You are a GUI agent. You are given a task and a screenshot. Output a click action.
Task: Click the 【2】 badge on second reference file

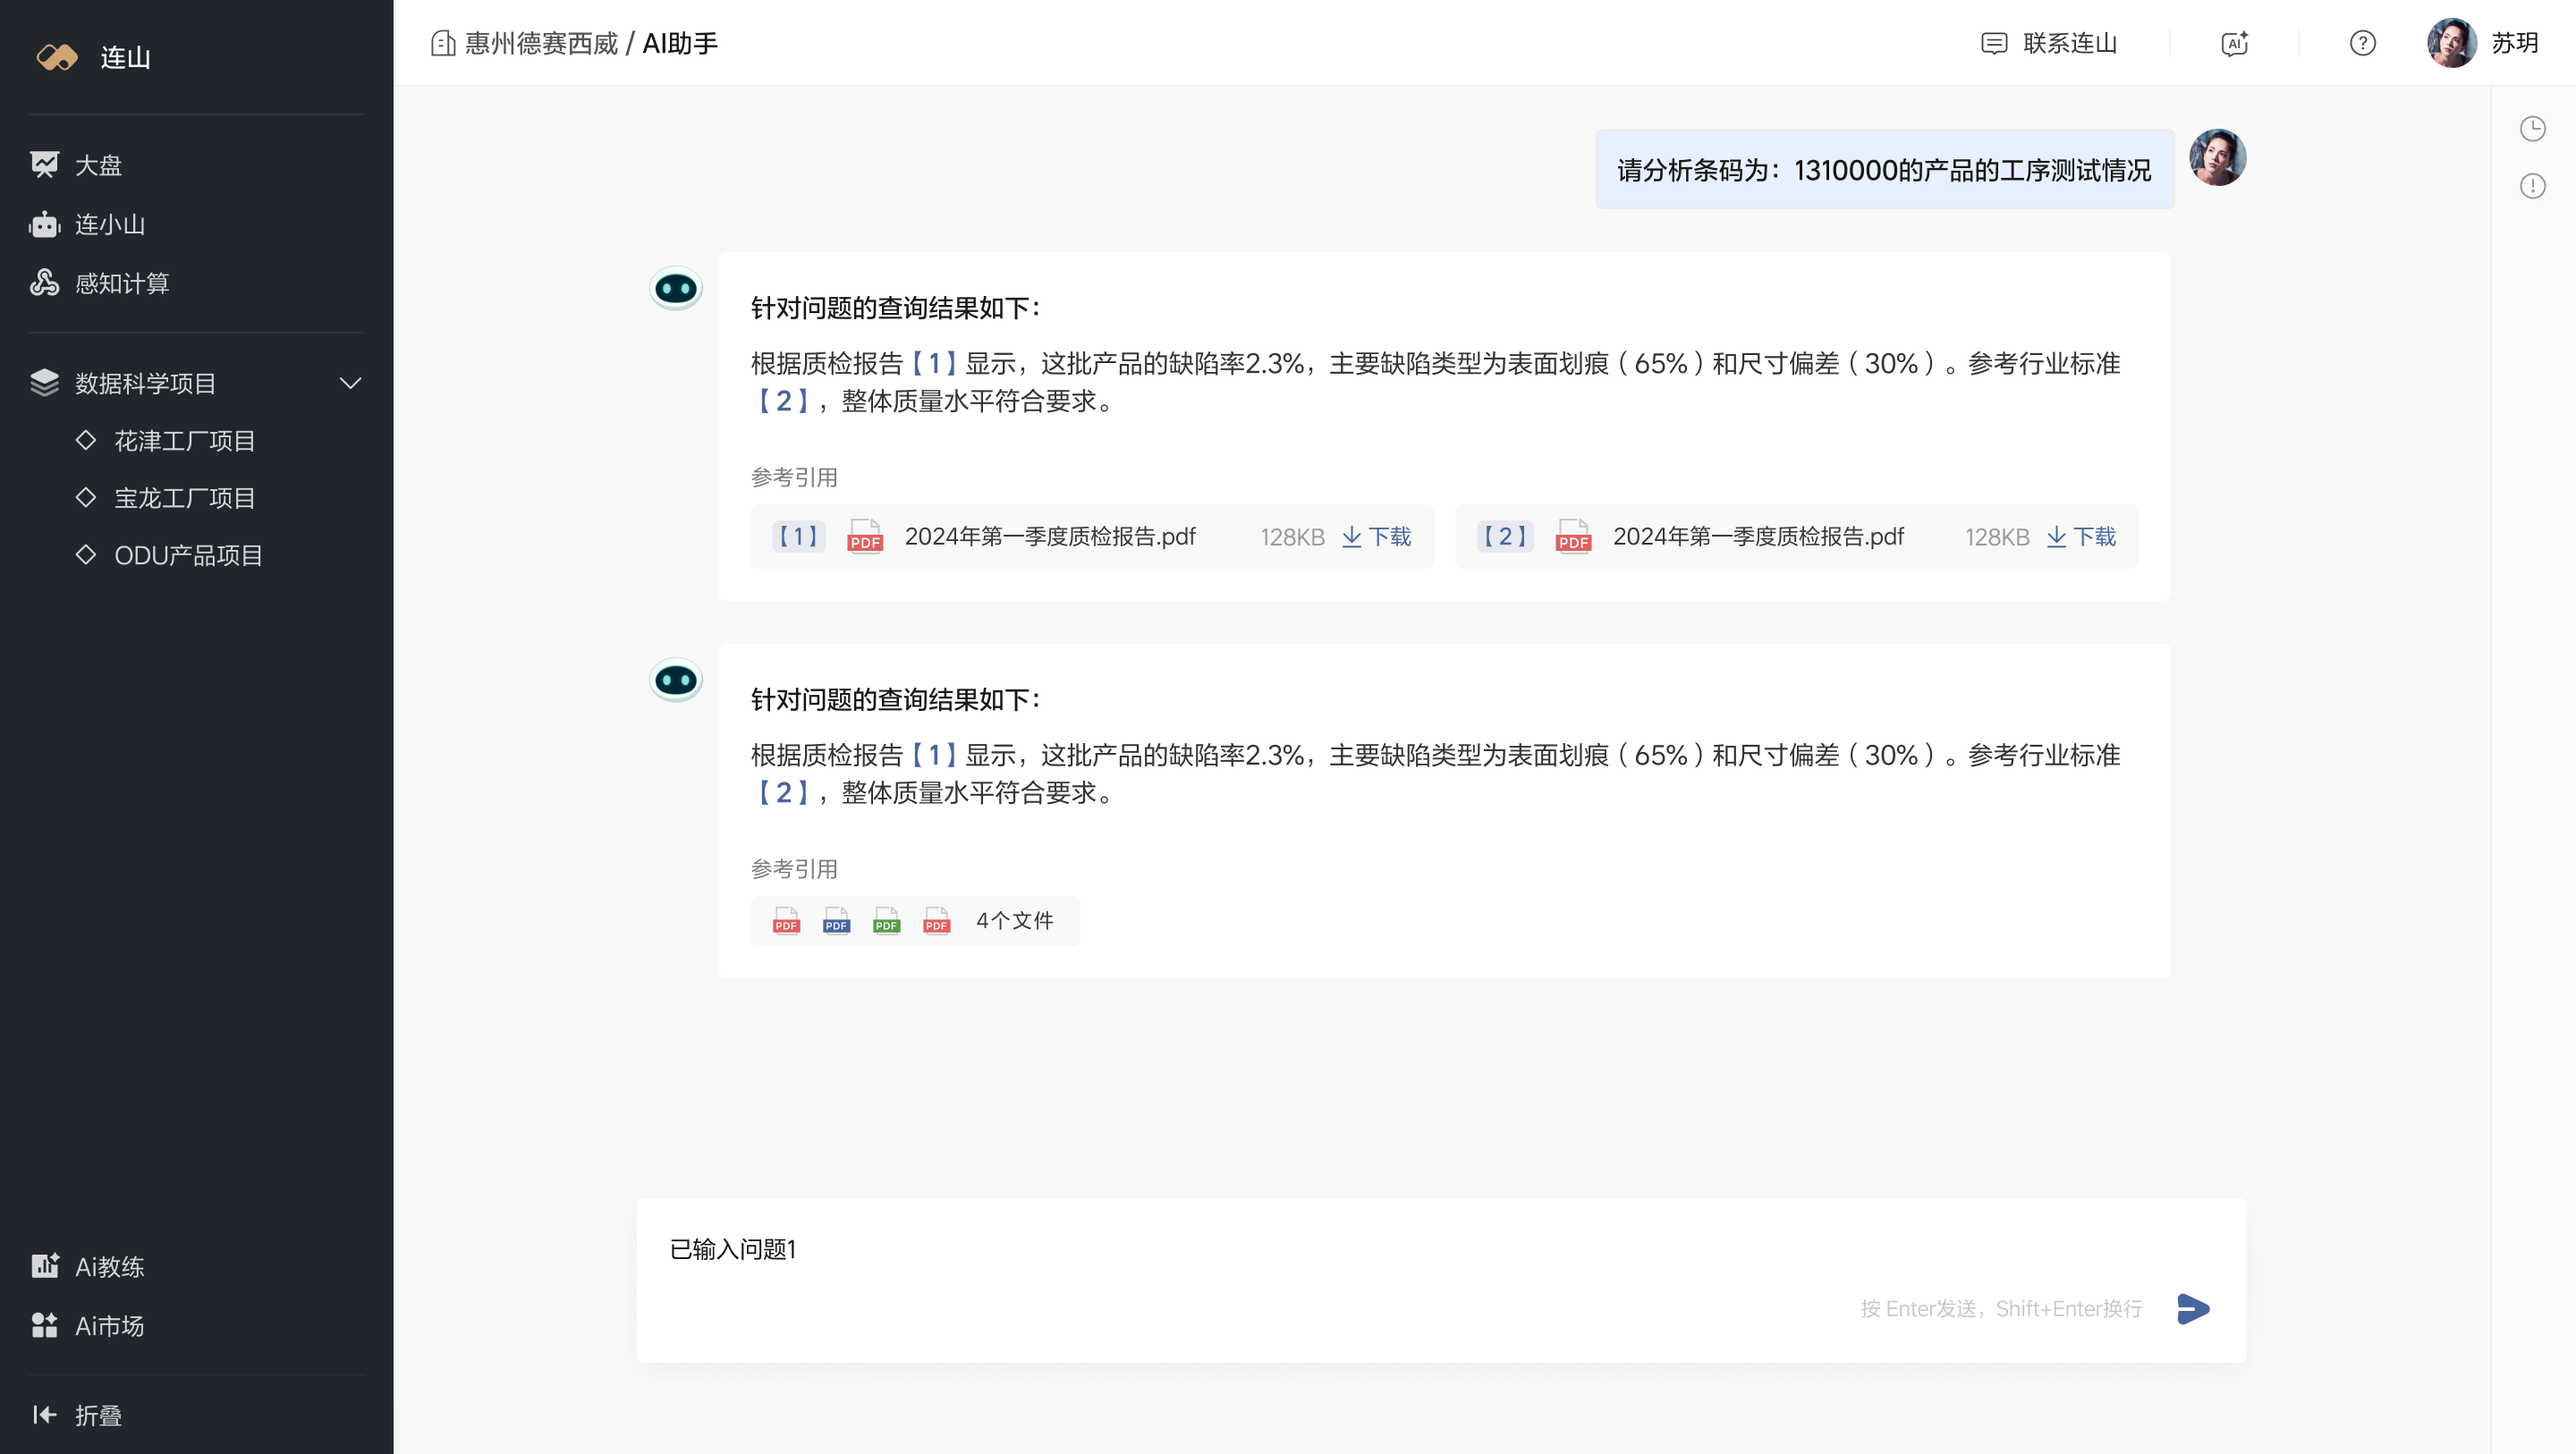click(x=1505, y=537)
